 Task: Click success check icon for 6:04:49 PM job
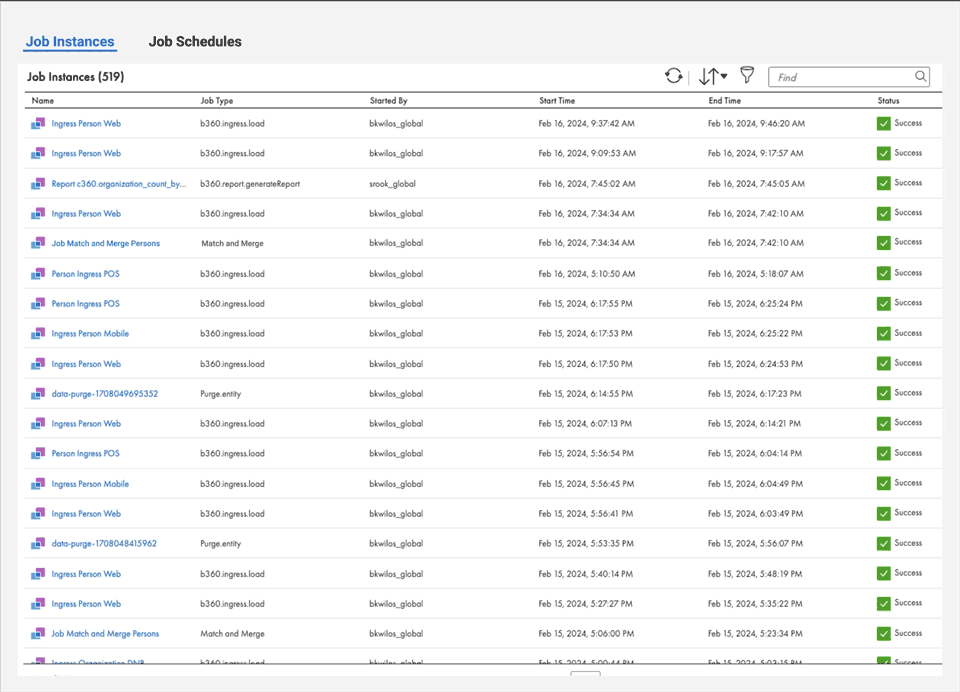click(x=883, y=483)
